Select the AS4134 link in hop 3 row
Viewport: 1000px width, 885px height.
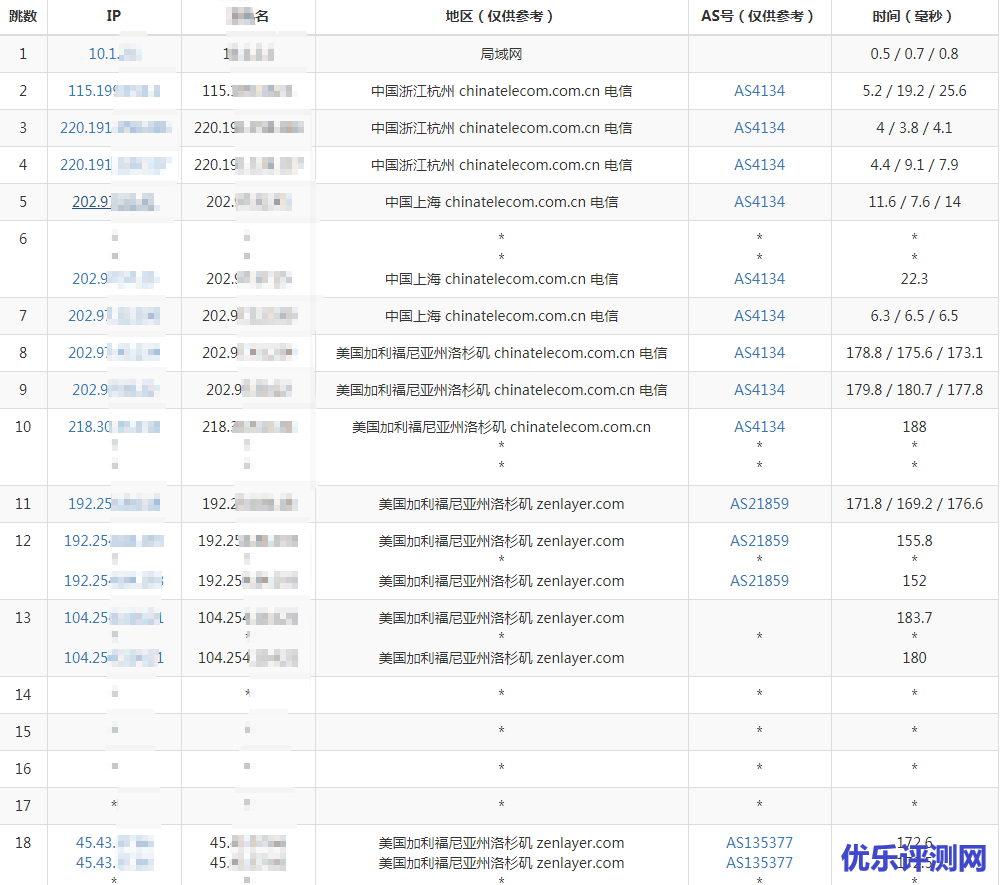(759, 128)
